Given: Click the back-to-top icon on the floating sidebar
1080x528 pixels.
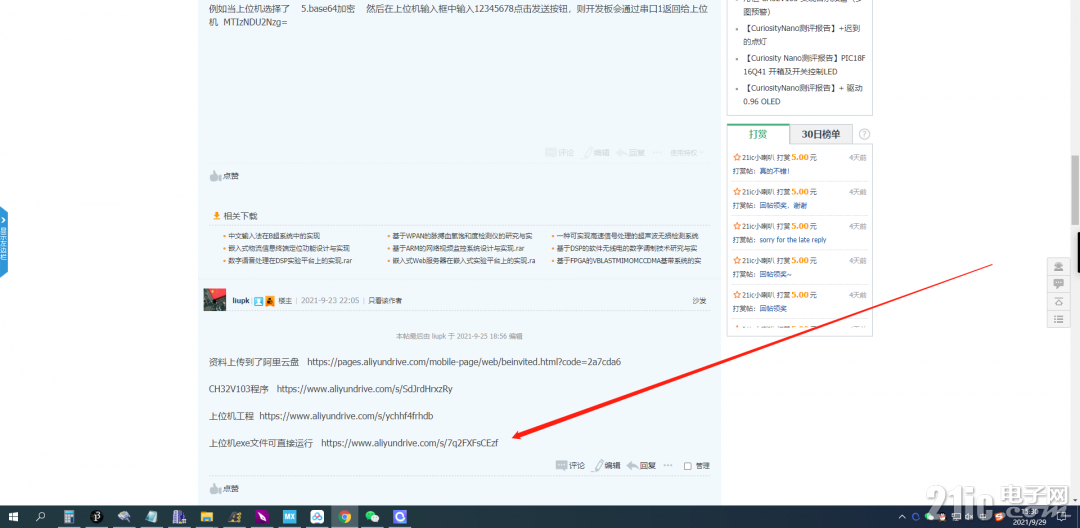Looking at the screenshot, I should pos(1059,301).
